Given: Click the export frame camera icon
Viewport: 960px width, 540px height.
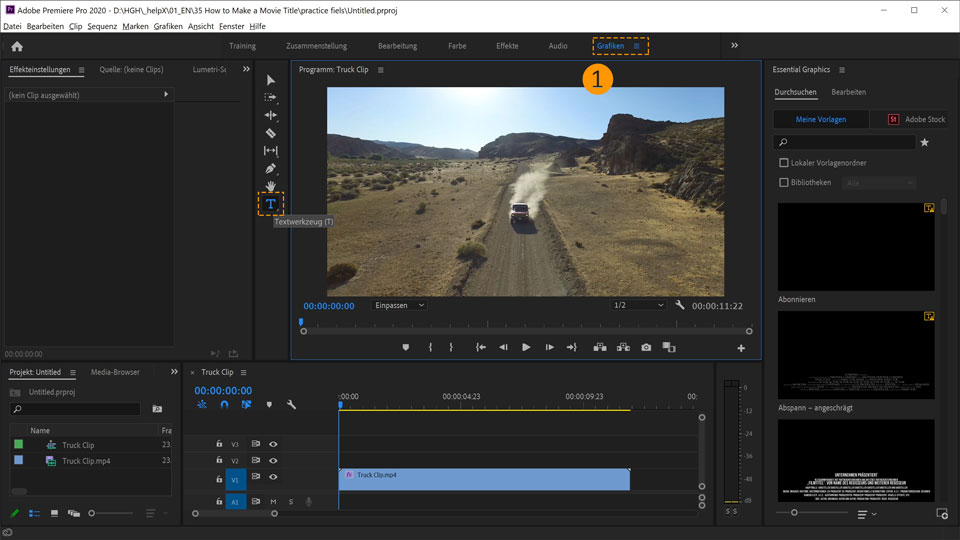Looking at the screenshot, I should point(646,347).
